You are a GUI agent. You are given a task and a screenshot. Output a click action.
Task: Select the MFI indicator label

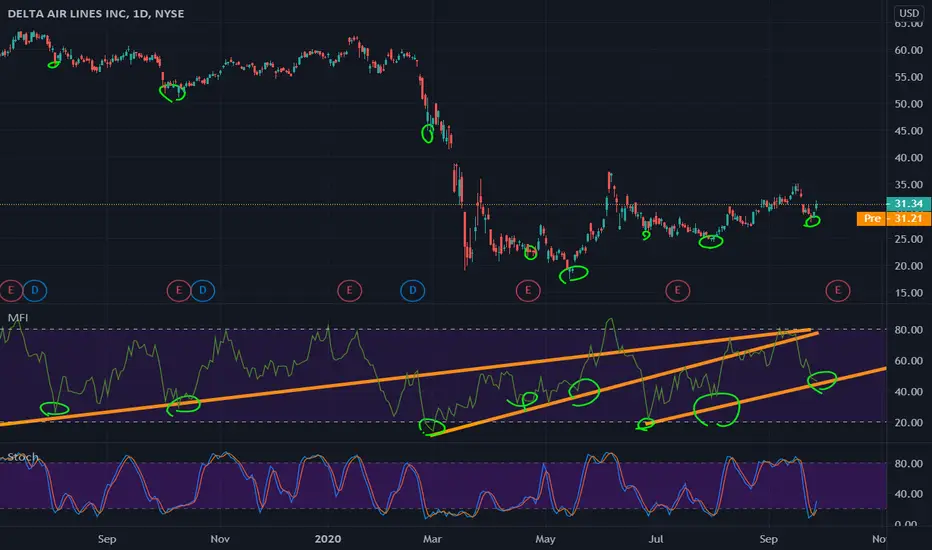click(x=18, y=318)
